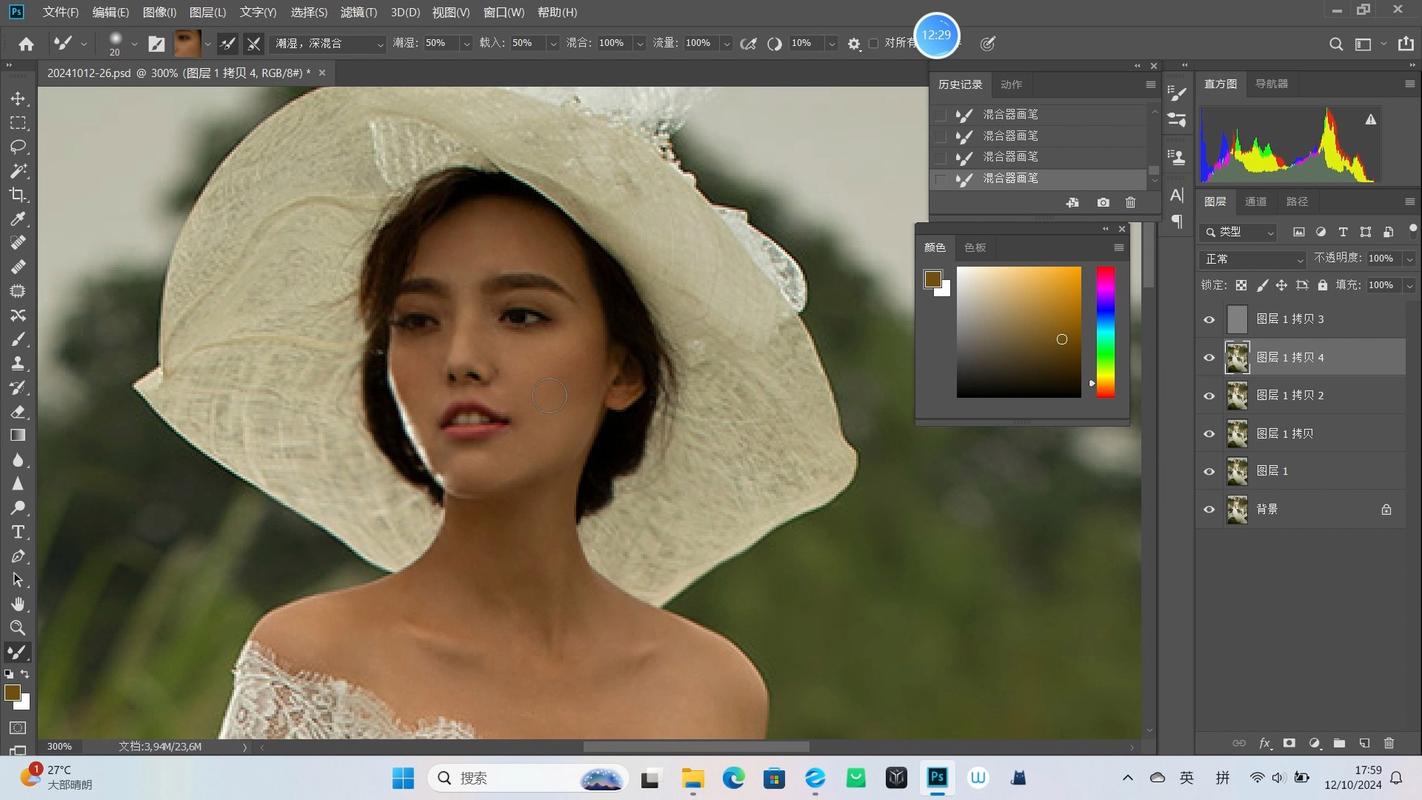Select the Rectangular Marquee tool
Viewport: 1422px width, 800px height.
[18, 123]
